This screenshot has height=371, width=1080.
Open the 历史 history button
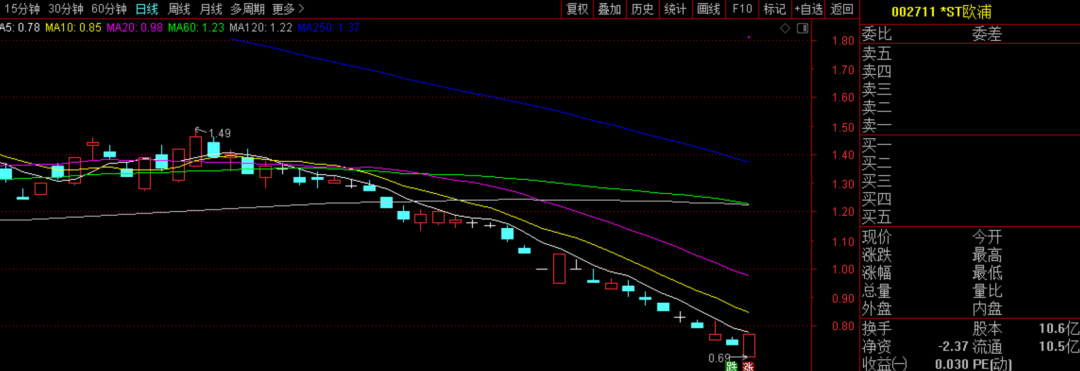[x=642, y=9]
